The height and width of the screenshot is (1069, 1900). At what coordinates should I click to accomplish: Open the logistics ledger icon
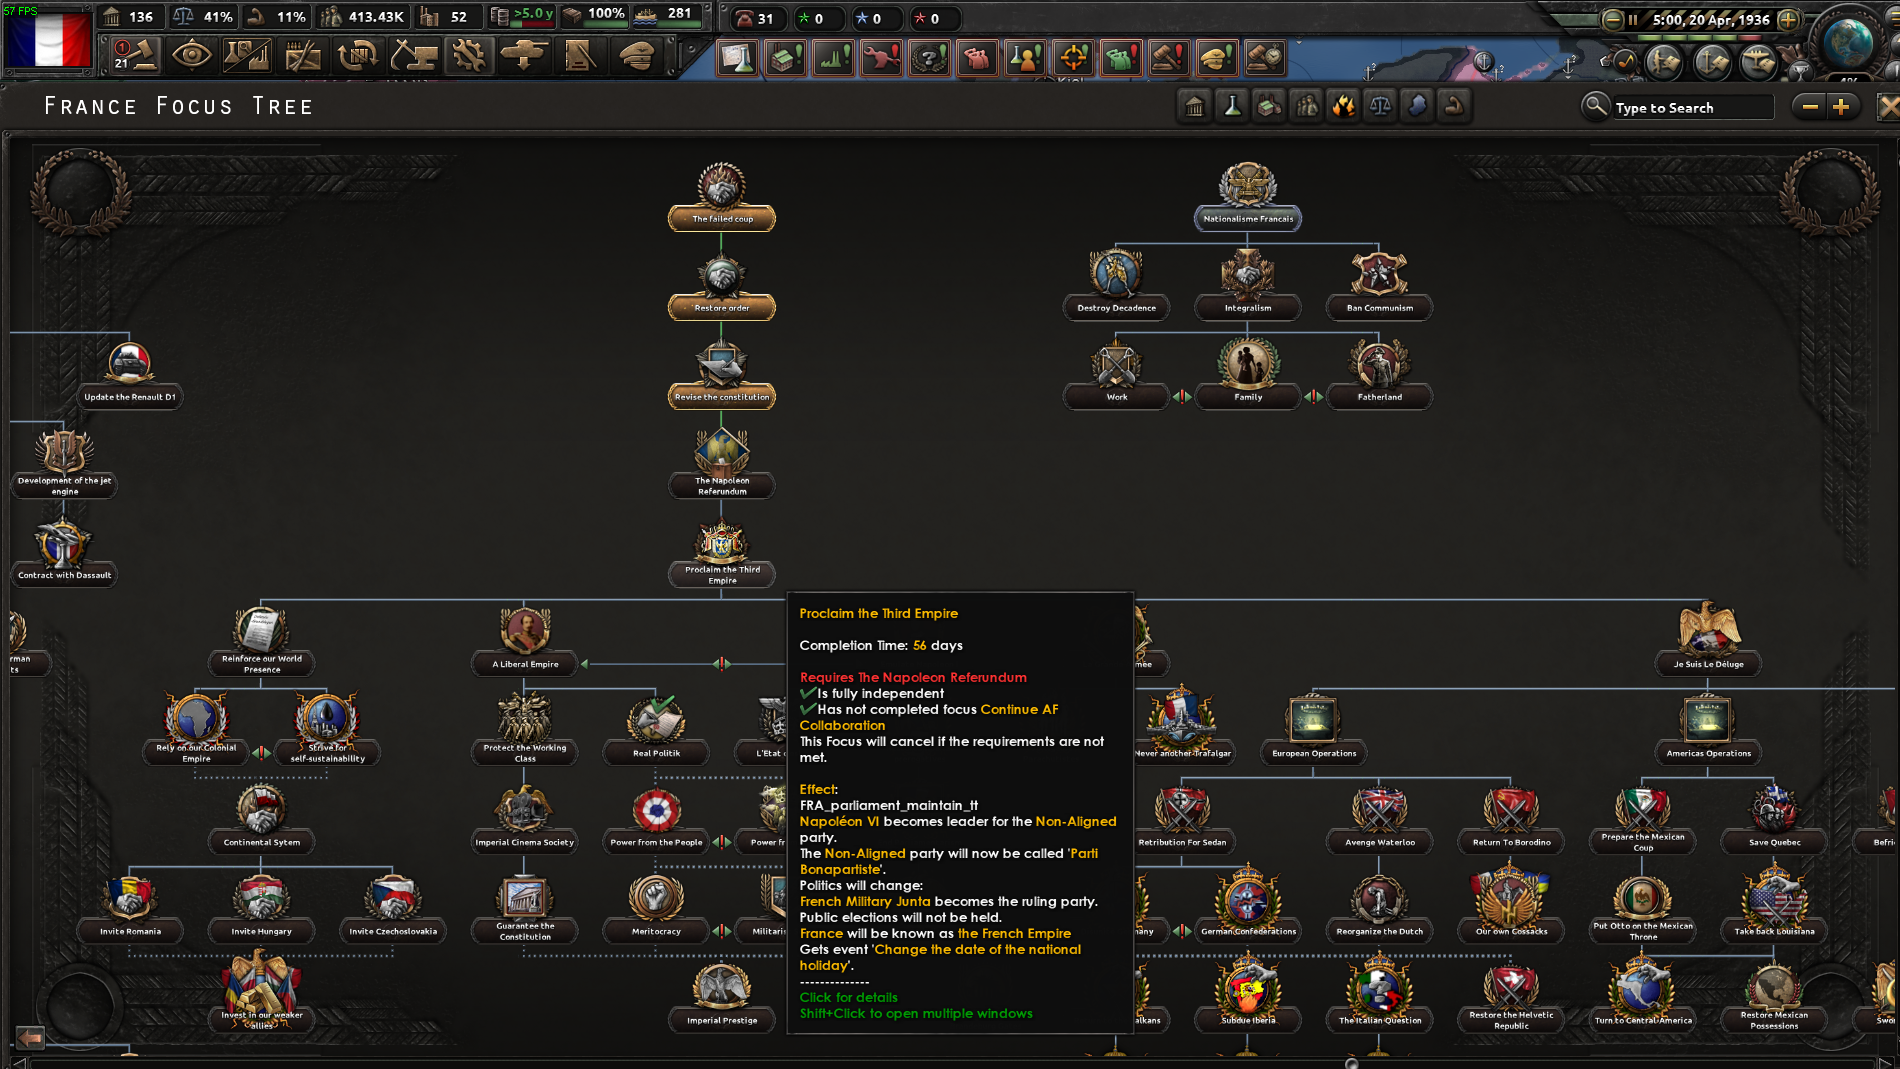tap(580, 56)
